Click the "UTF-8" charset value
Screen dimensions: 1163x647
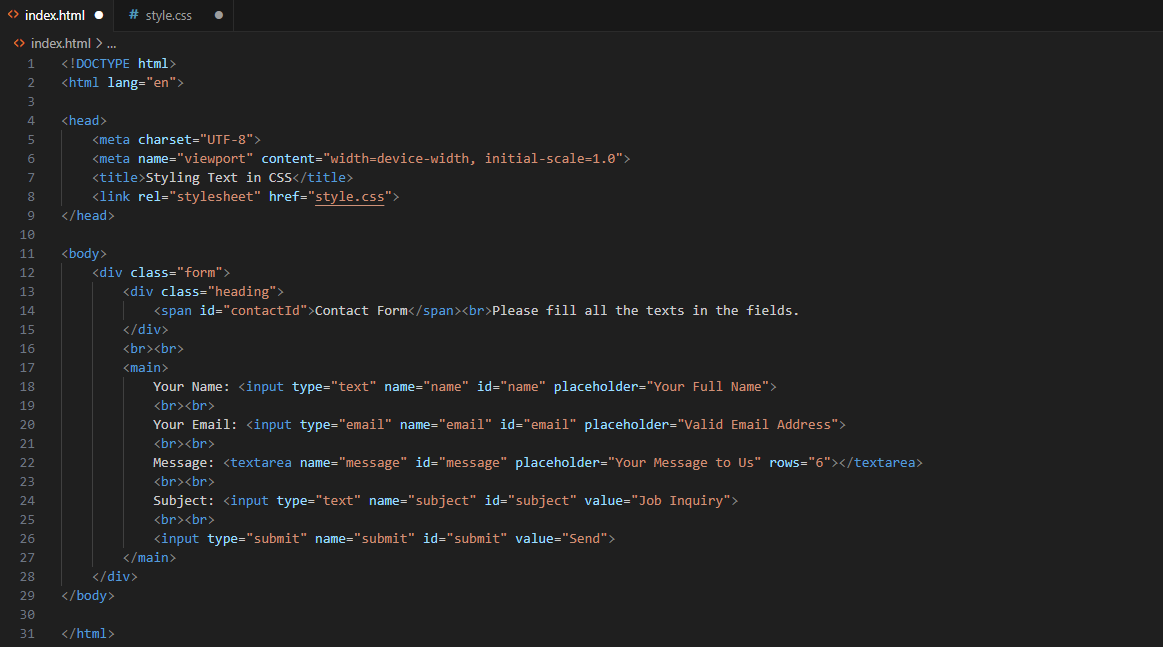click(x=226, y=139)
